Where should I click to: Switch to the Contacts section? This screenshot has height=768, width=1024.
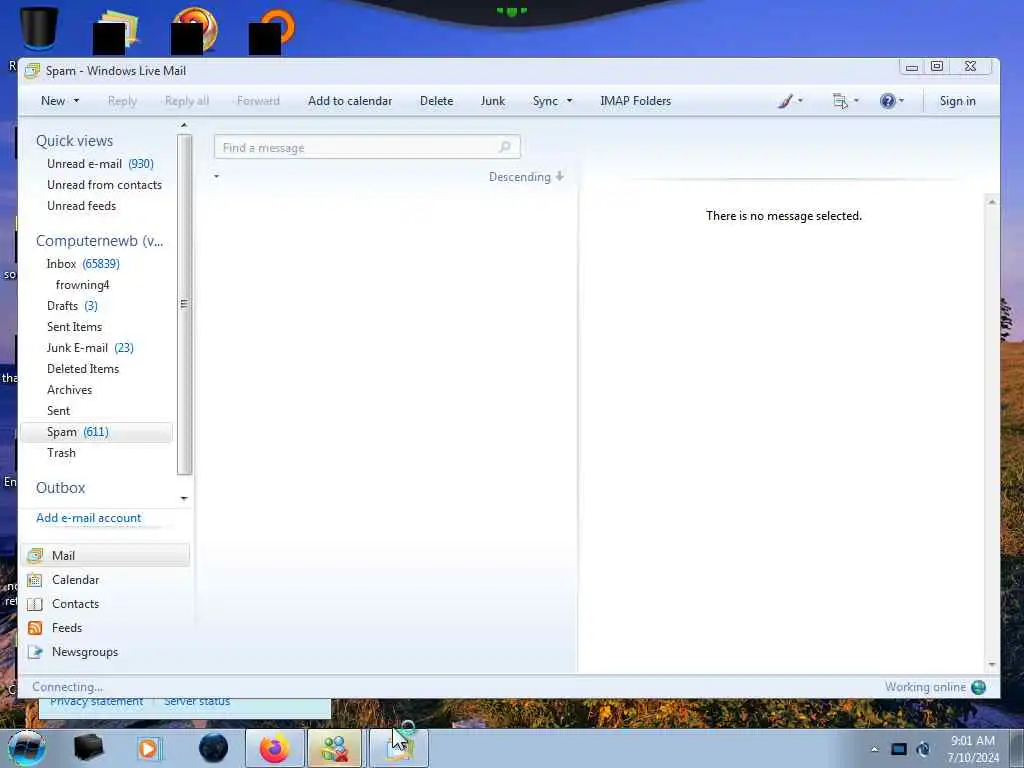[x=75, y=604]
